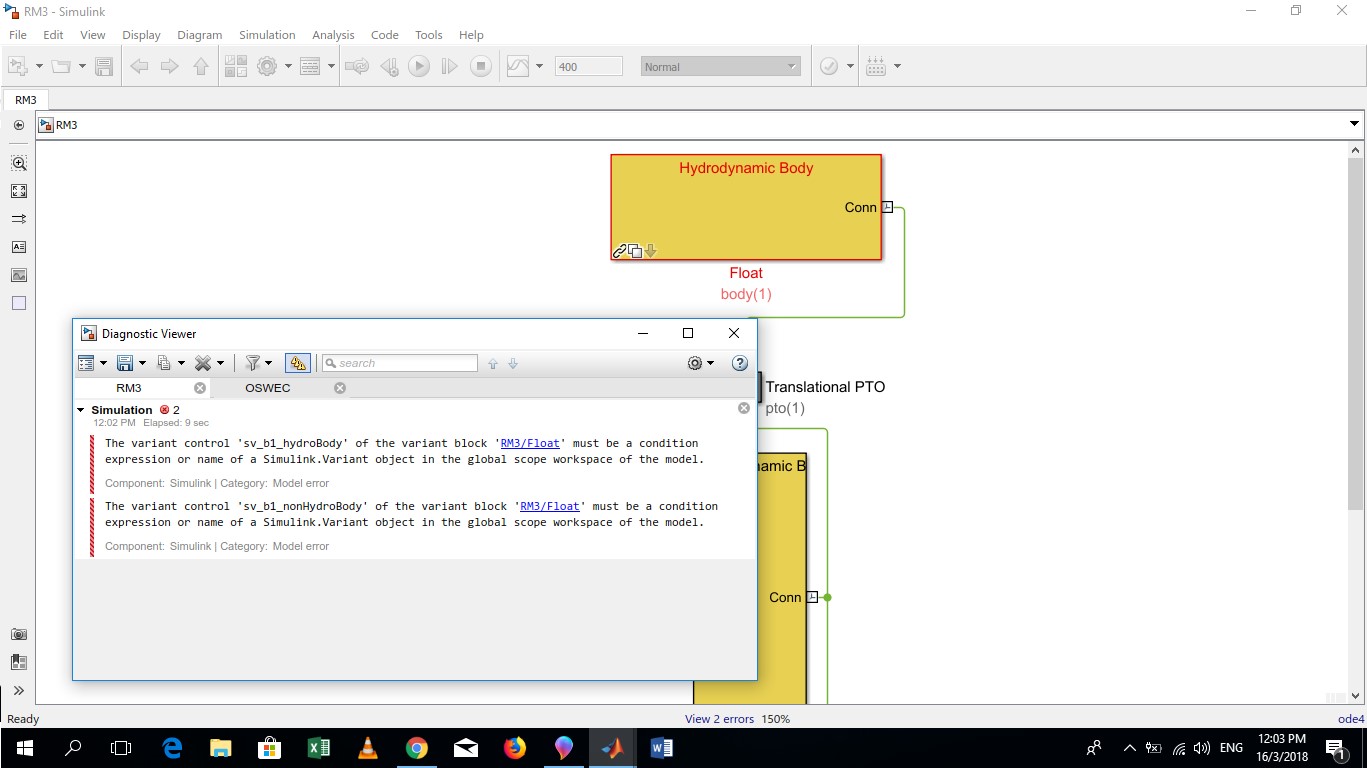The width and height of the screenshot is (1367, 768).
Task: Stop the running simulation
Action: click(481, 66)
